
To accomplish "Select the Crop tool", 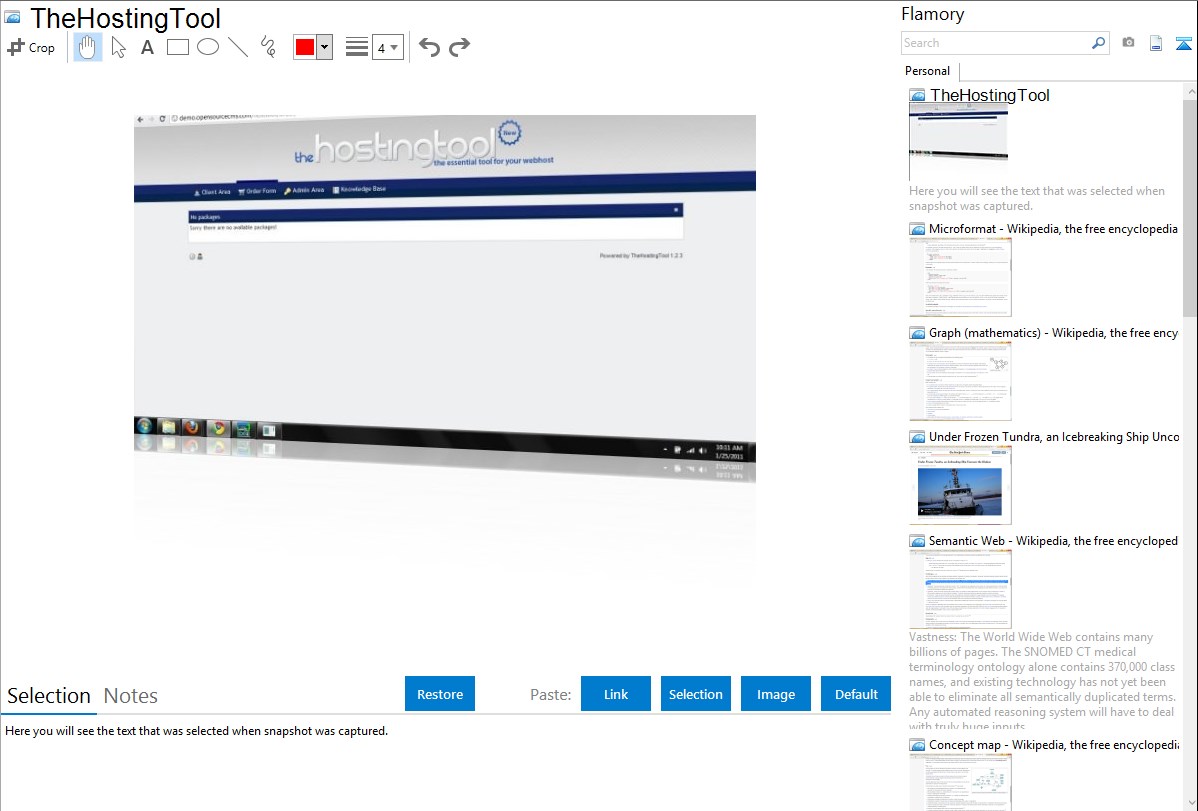I will pos(31,47).
